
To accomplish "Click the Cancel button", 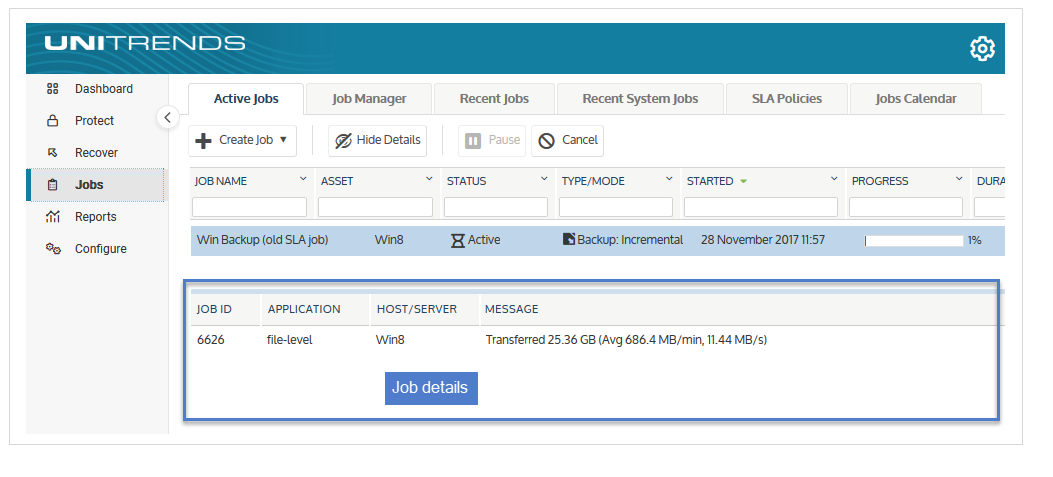I will click(x=567, y=140).
